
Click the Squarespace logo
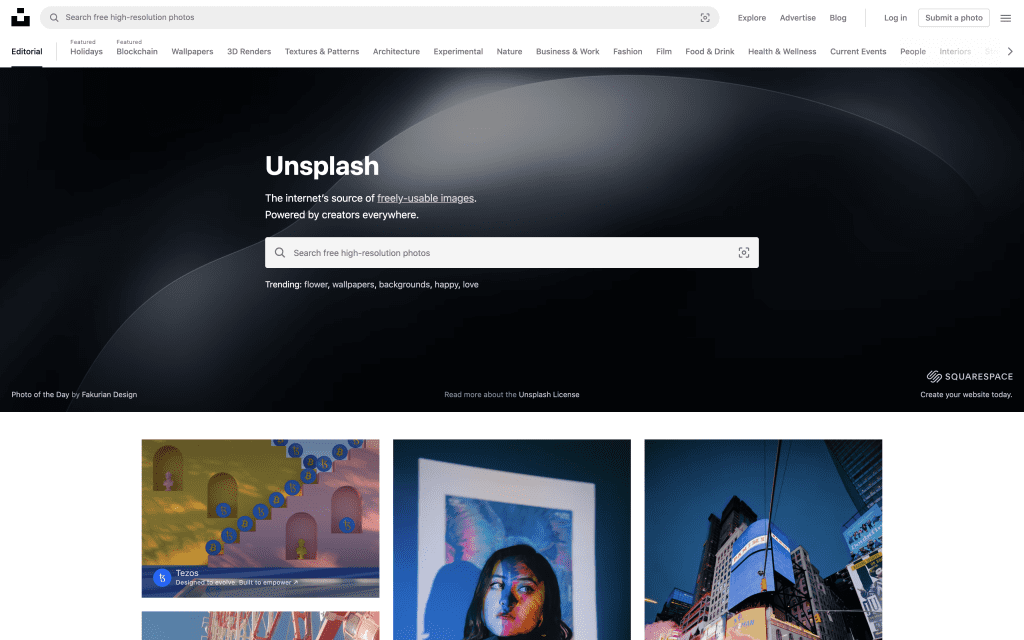(969, 376)
